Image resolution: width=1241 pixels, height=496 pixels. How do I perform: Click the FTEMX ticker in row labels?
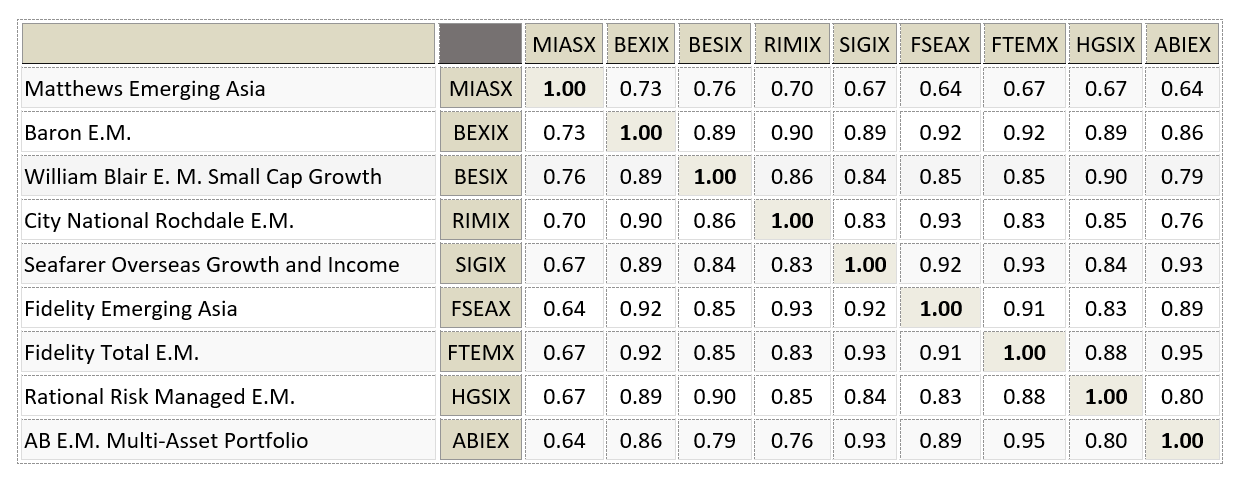[480, 352]
